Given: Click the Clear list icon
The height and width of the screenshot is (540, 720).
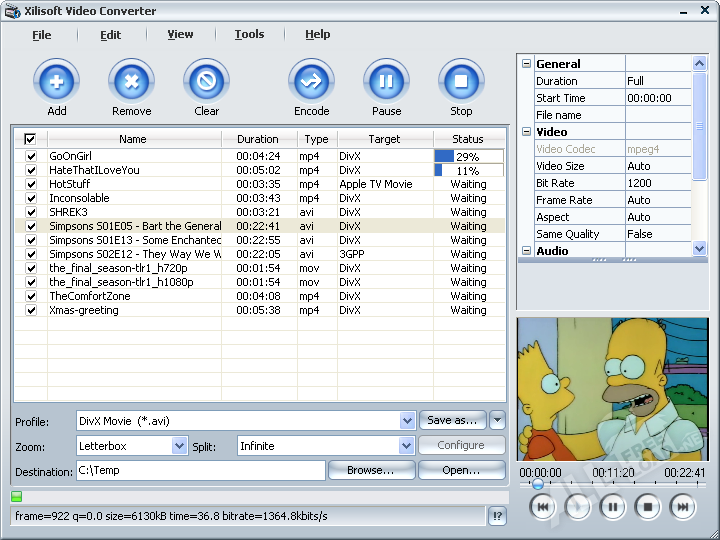Looking at the screenshot, I should [x=207, y=81].
